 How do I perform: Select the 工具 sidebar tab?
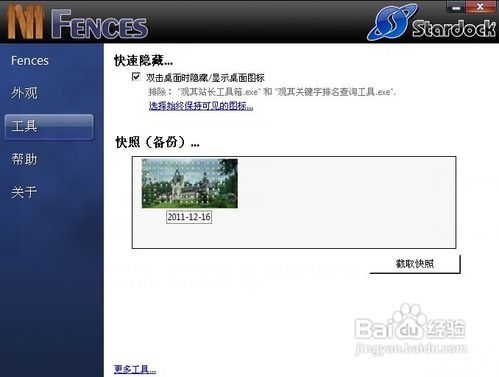pos(49,127)
